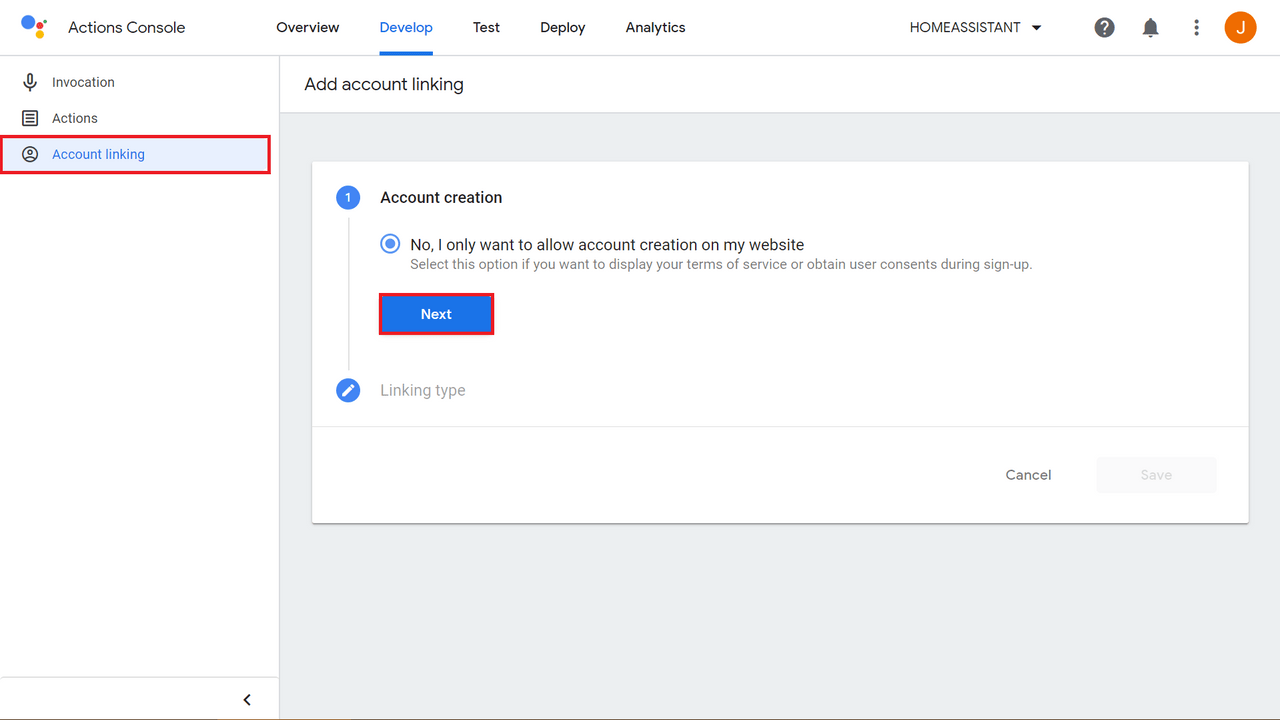This screenshot has height=720, width=1280.
Task: Switch to the Test tab
Action: [x=486, y=28]
